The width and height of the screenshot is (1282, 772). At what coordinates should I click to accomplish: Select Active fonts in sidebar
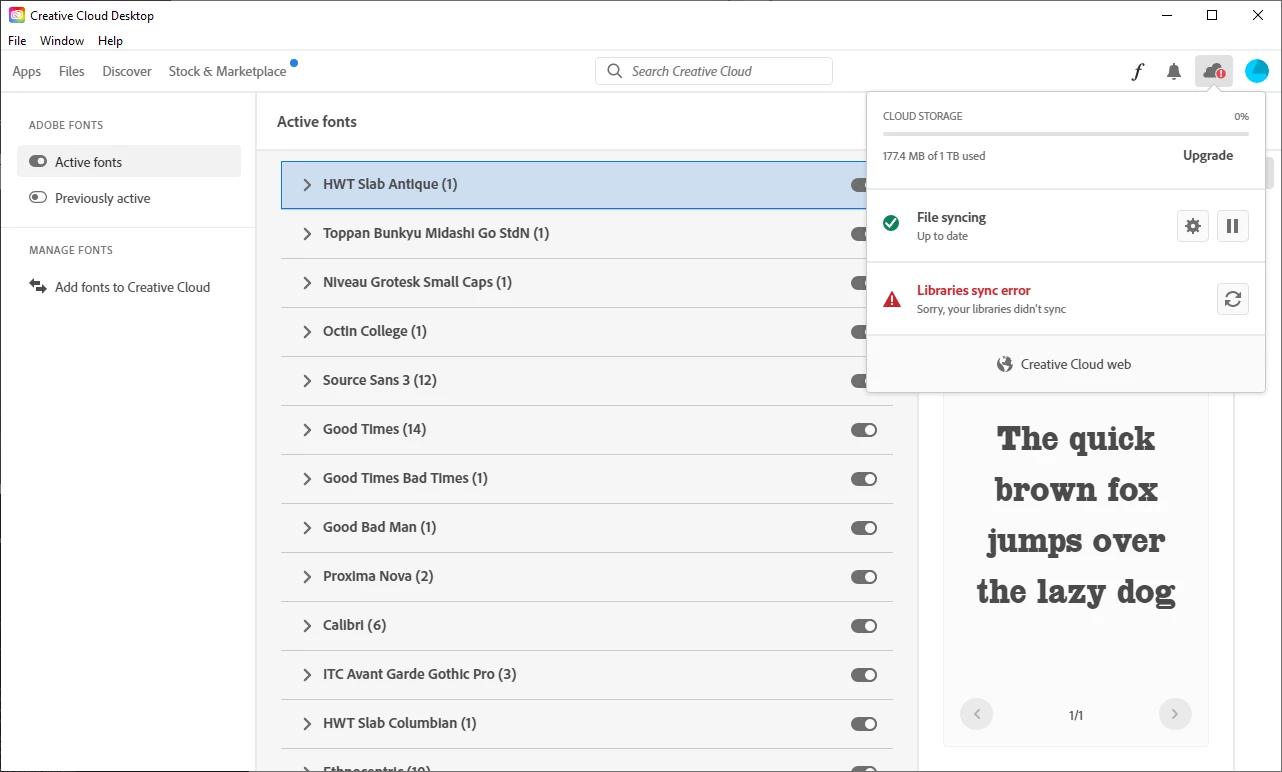click(x=129, y=162)
